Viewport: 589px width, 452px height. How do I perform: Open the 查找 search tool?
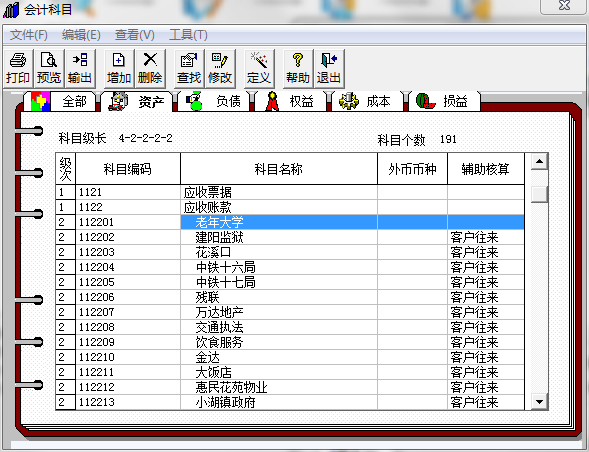pos(189,68)
